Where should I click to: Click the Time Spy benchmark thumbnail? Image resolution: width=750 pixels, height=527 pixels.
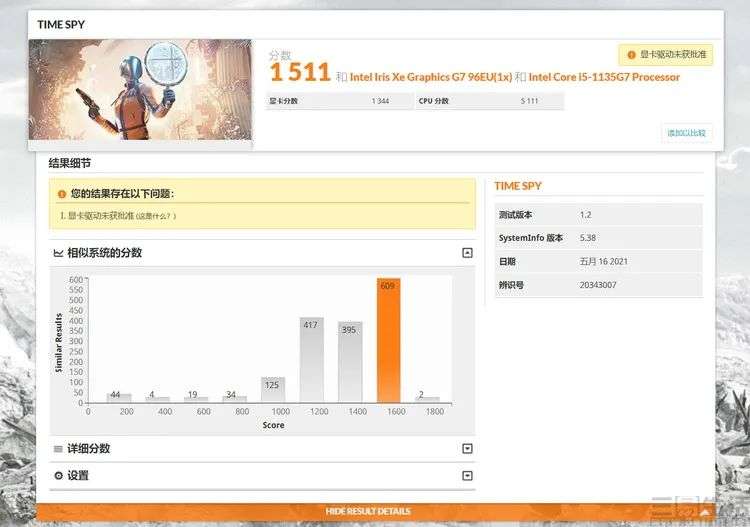pyautogui.click(x=140, y=90)
